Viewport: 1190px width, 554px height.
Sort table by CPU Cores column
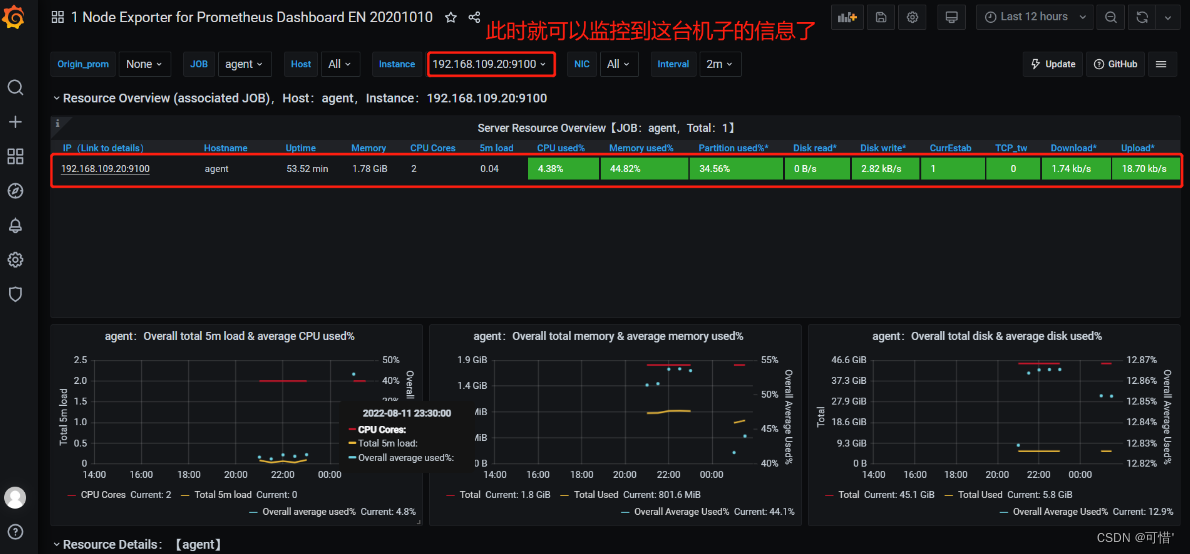coord(433,148)
